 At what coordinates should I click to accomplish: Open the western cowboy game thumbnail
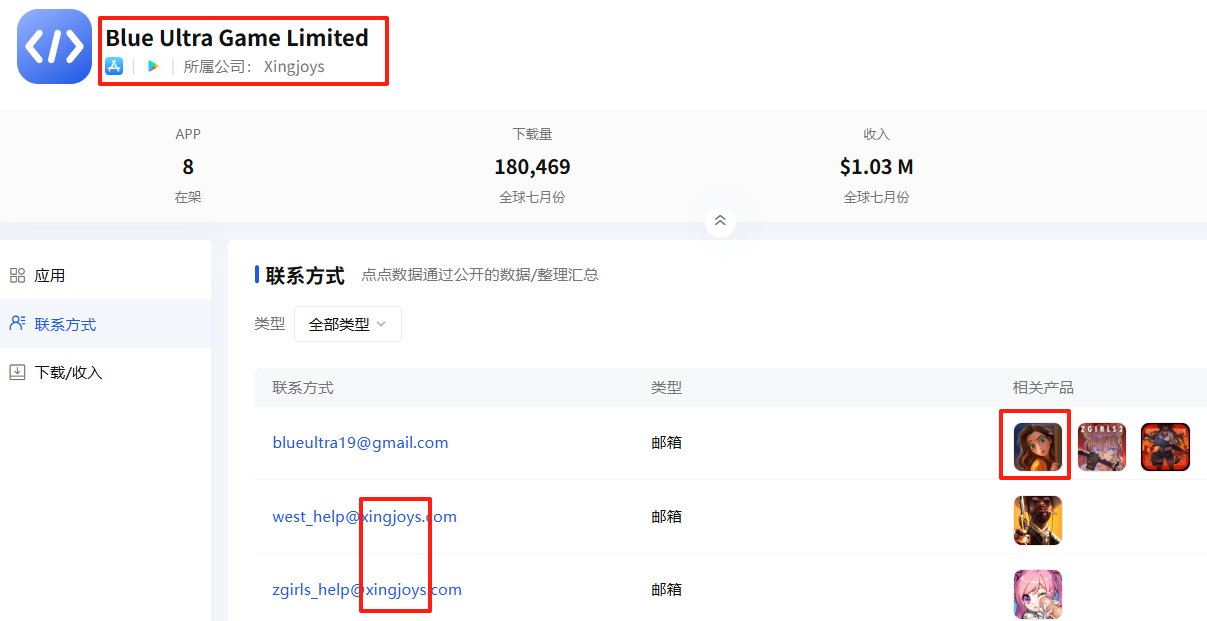[x=1038, y=520]
